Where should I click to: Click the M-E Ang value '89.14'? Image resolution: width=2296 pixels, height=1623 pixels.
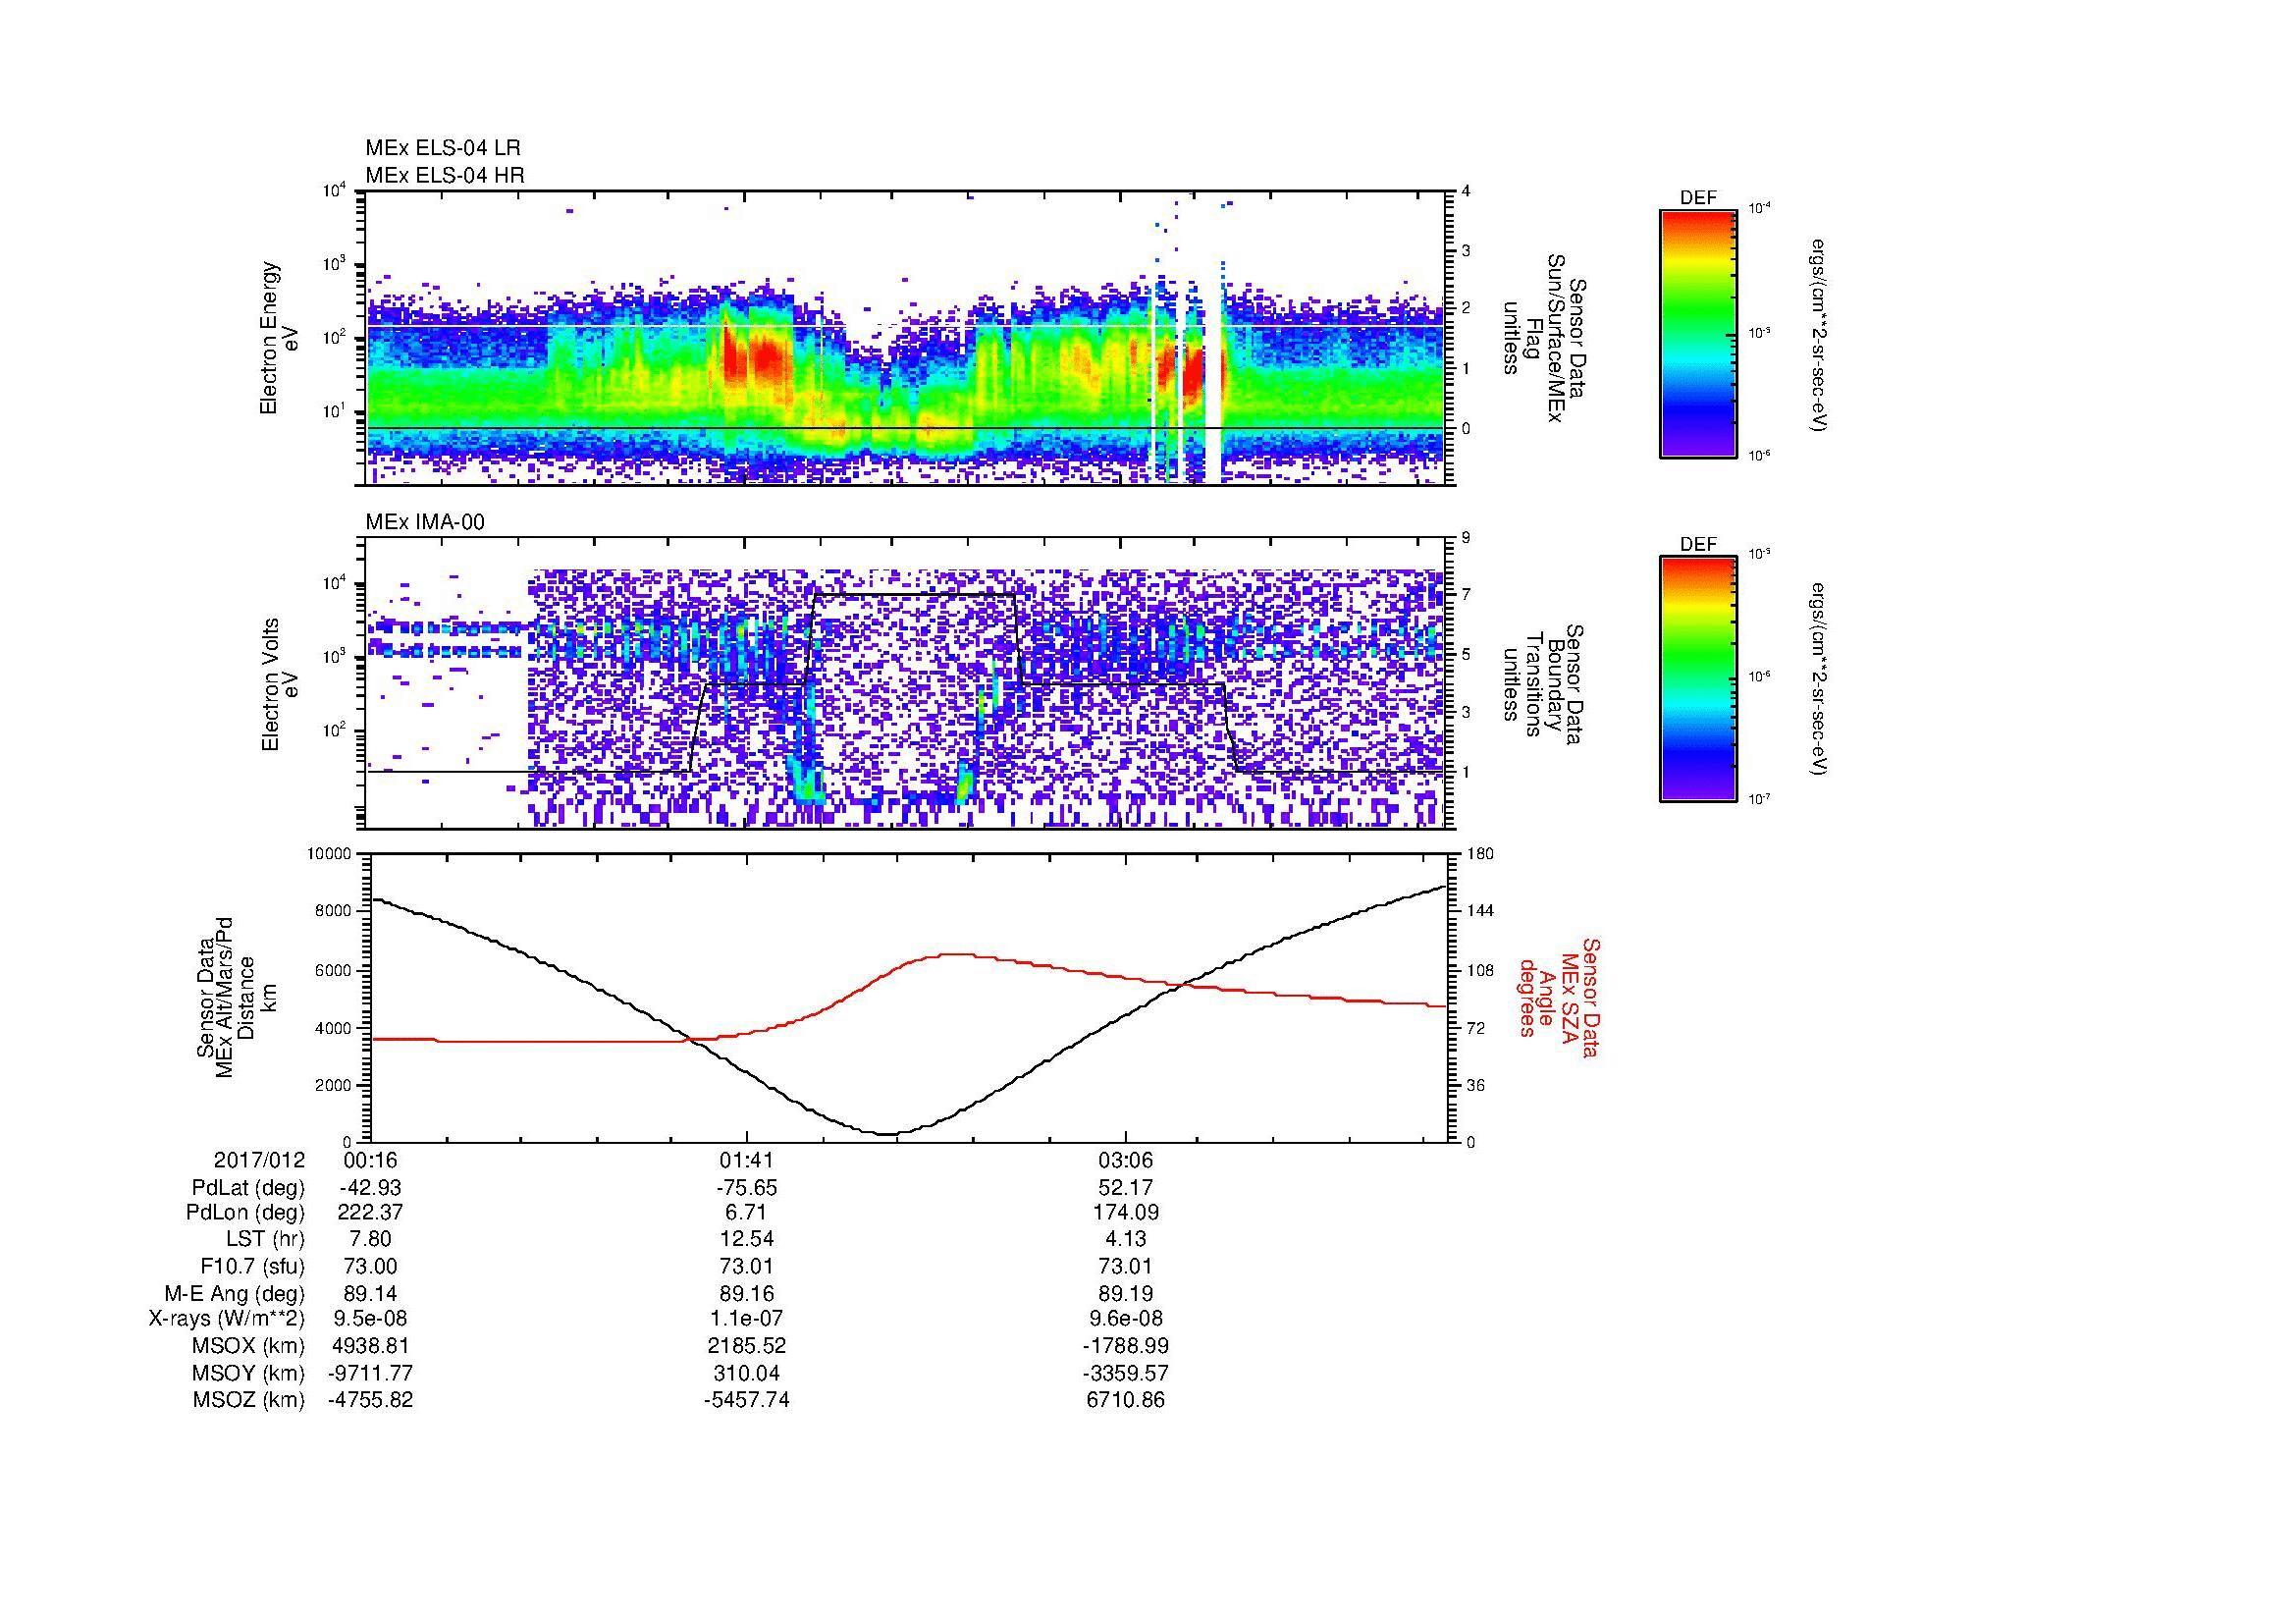point(371,1293)
